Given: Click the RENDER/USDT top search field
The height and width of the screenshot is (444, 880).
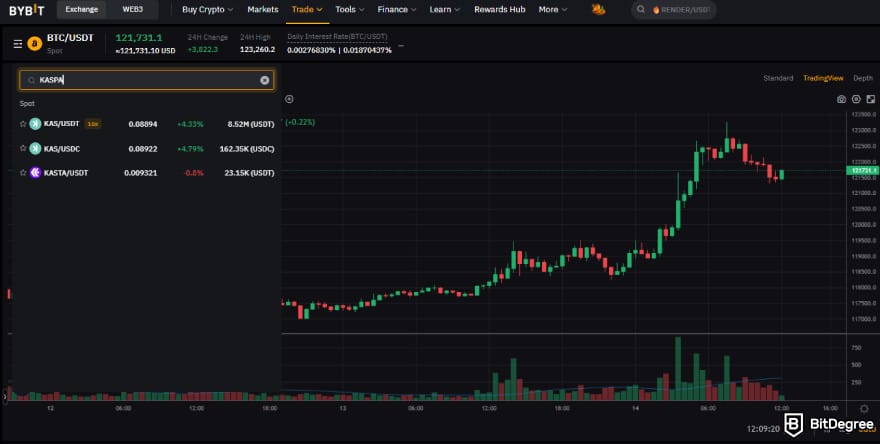Looking at the screenshot, I should pos(673,10).
